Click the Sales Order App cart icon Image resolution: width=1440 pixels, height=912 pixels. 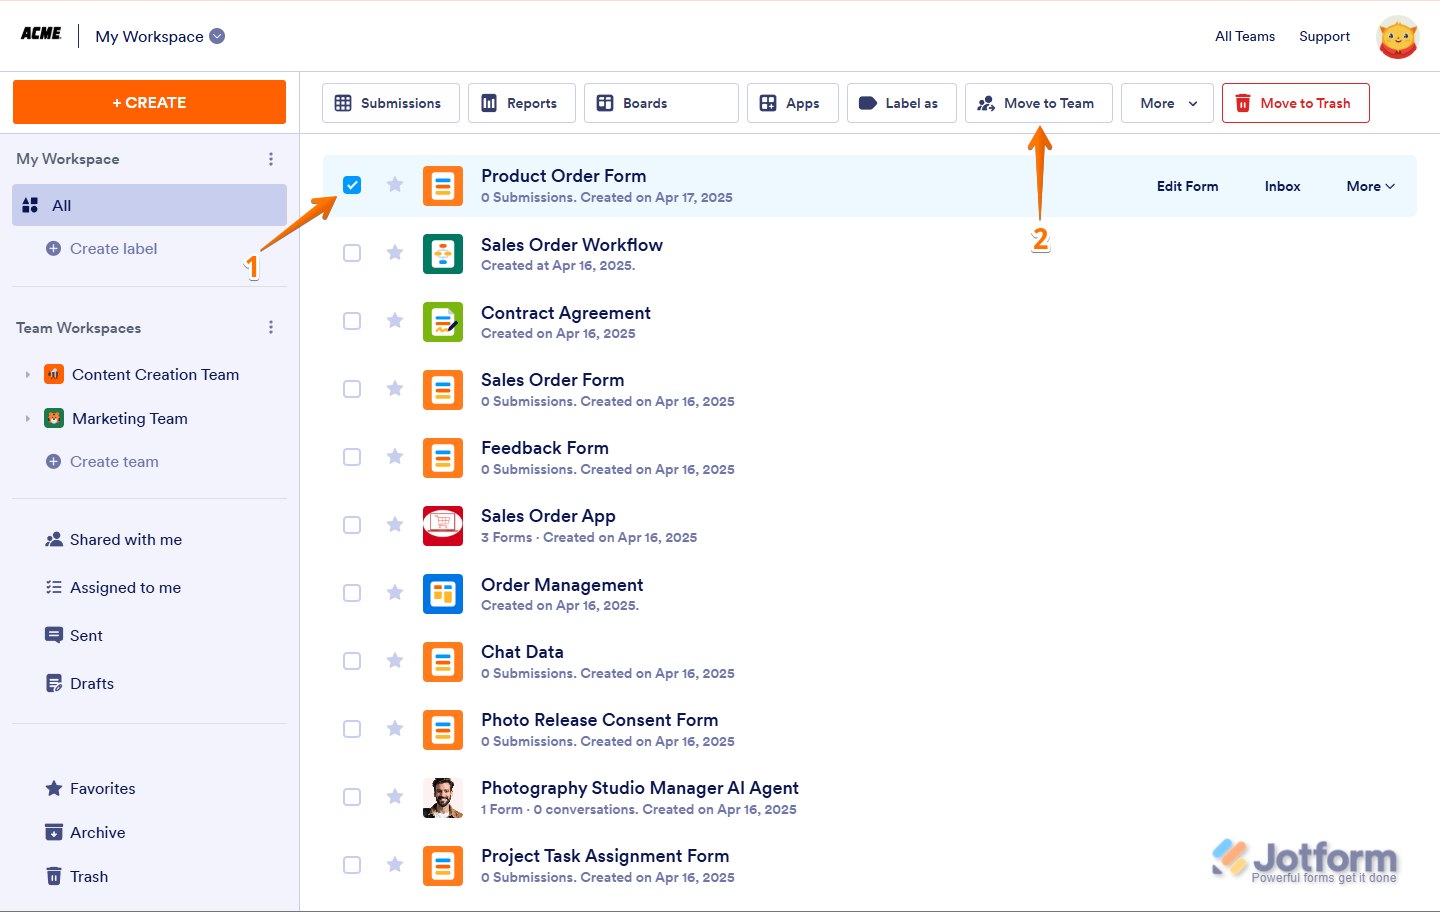click(442, 525)
